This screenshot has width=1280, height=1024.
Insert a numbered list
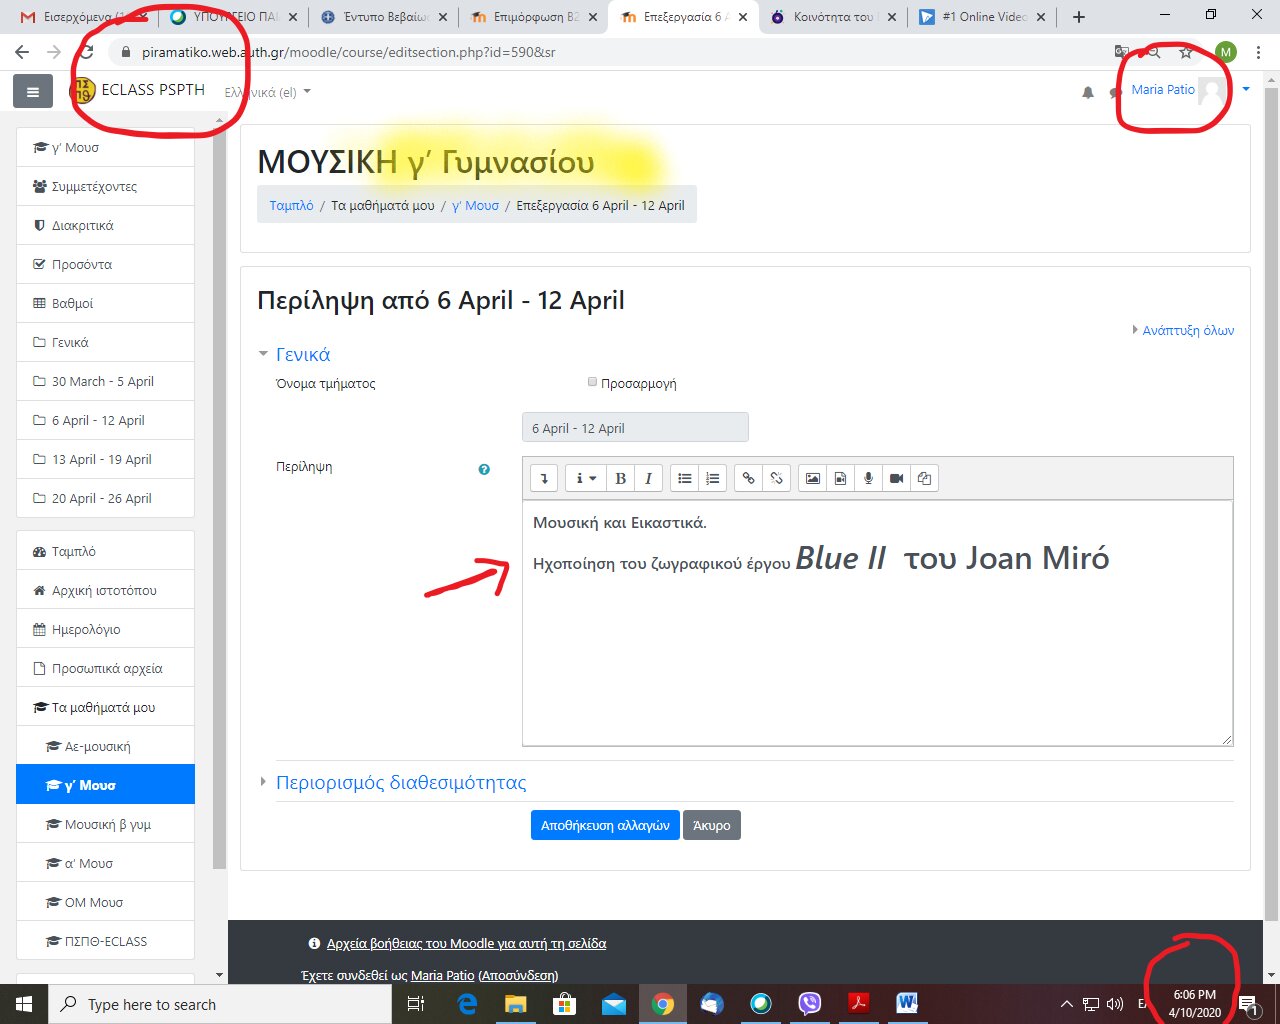712,478
